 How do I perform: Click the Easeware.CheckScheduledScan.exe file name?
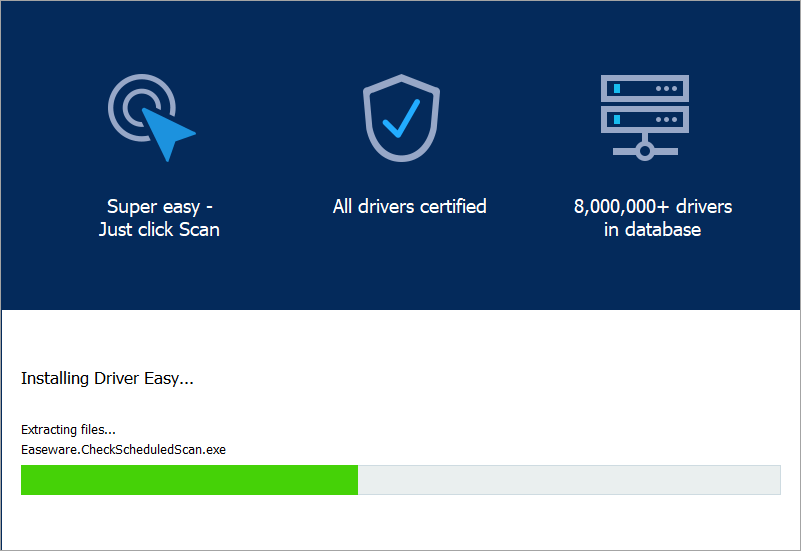point(123,449)
